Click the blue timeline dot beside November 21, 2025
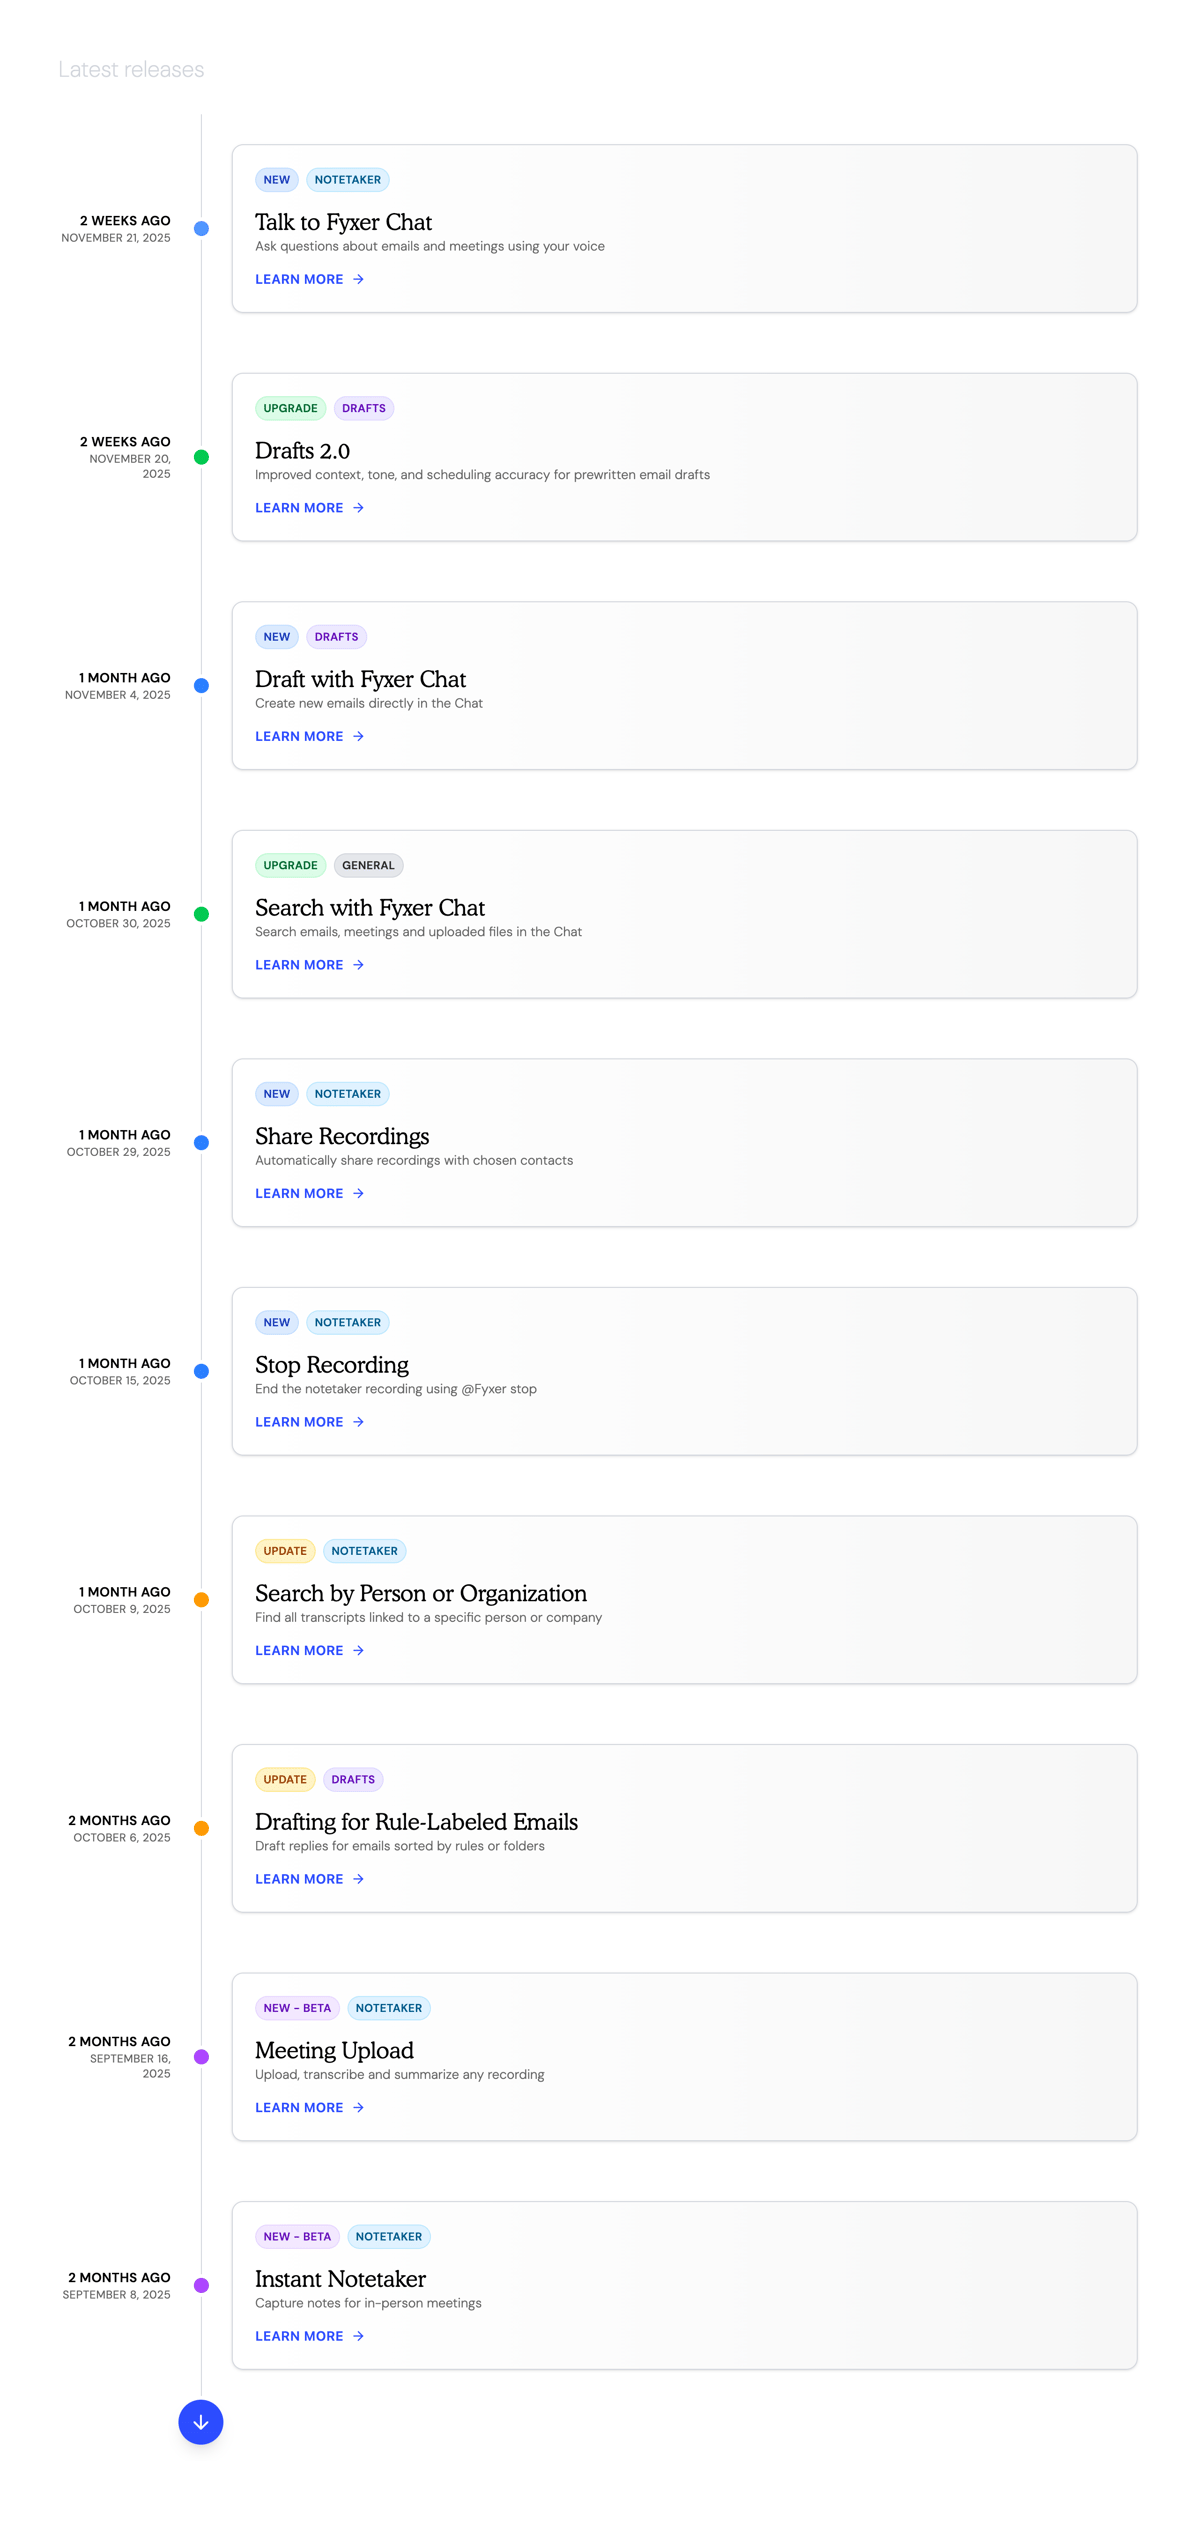 (x=201, y=229)
